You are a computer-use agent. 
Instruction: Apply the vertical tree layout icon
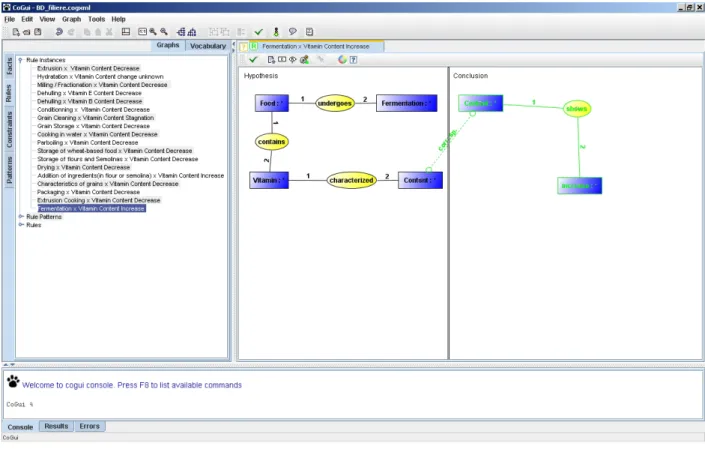coord(192,32)
